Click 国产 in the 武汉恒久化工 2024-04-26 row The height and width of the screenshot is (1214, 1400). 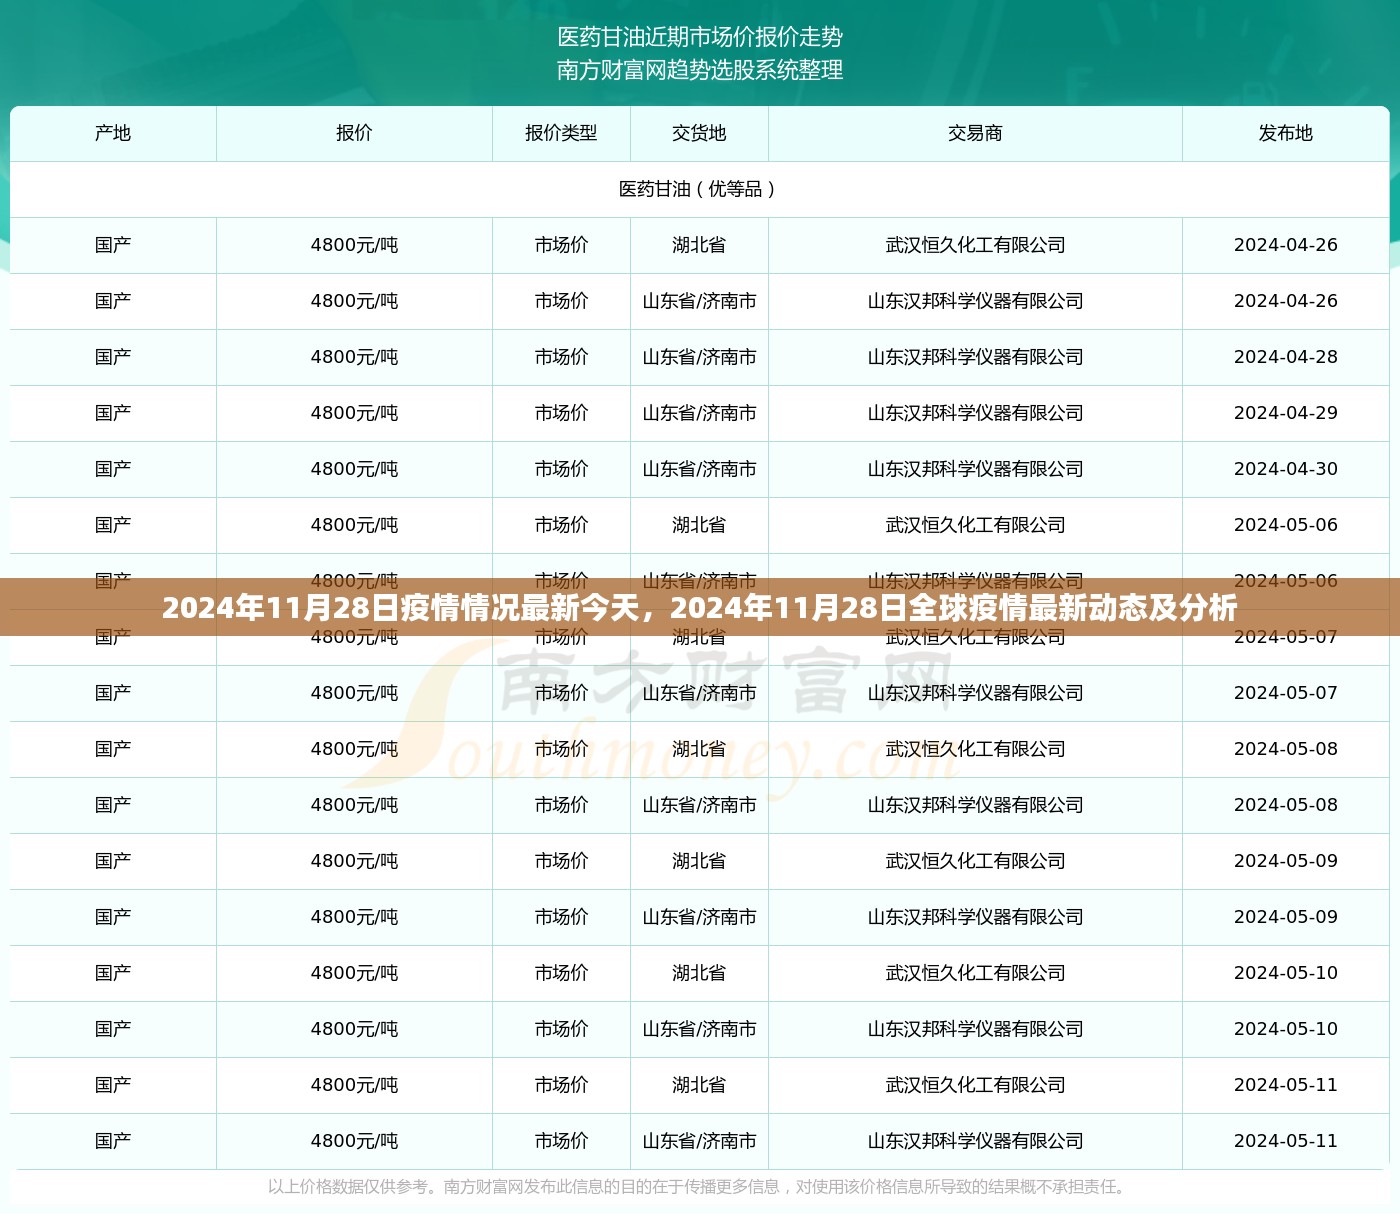(113, 245)
